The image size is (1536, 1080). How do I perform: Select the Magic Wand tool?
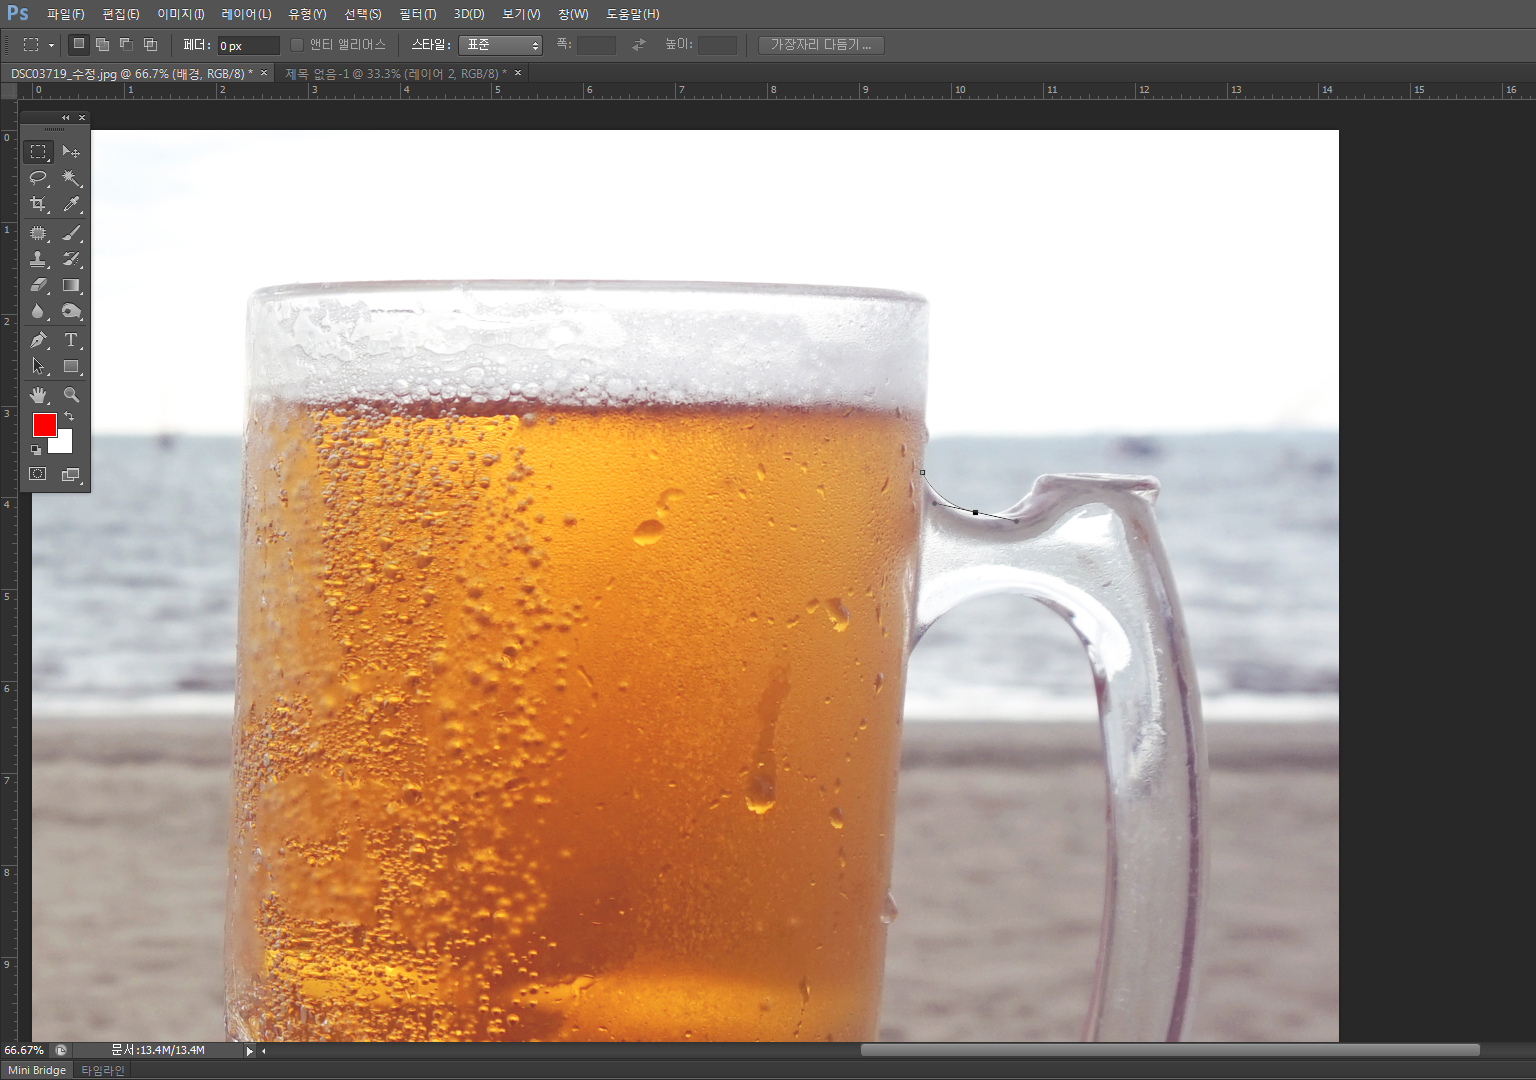(71, 178)
